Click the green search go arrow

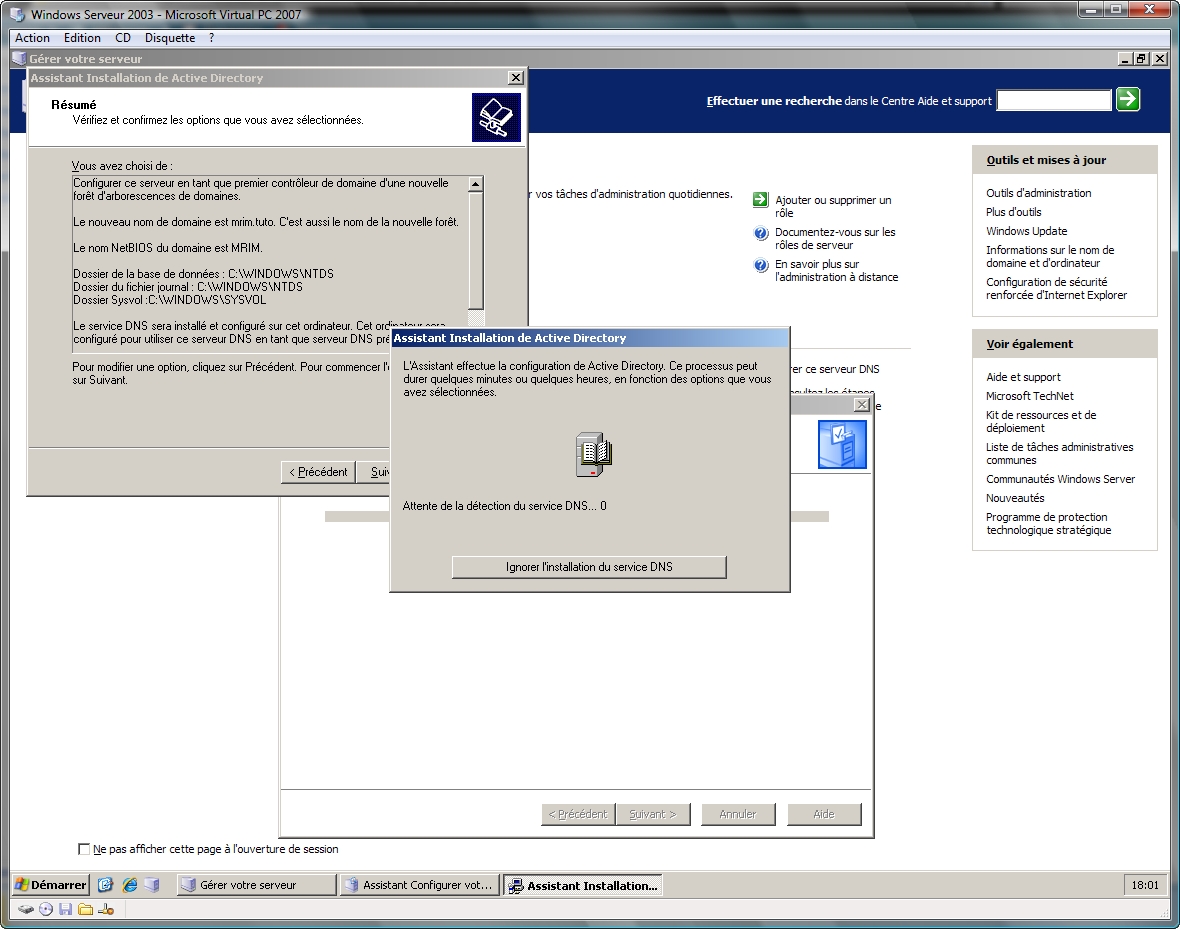pos(1127,99)
